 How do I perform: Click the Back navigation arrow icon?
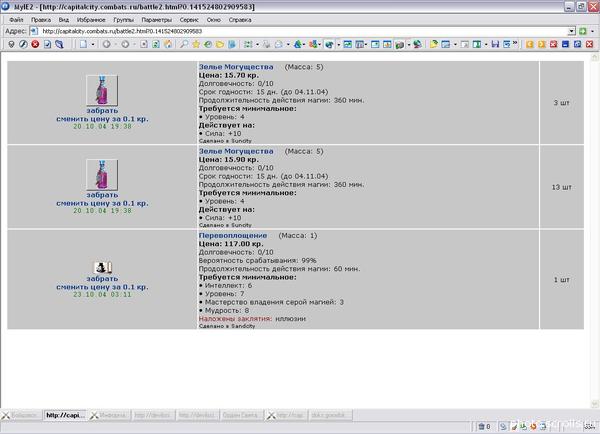107,44
